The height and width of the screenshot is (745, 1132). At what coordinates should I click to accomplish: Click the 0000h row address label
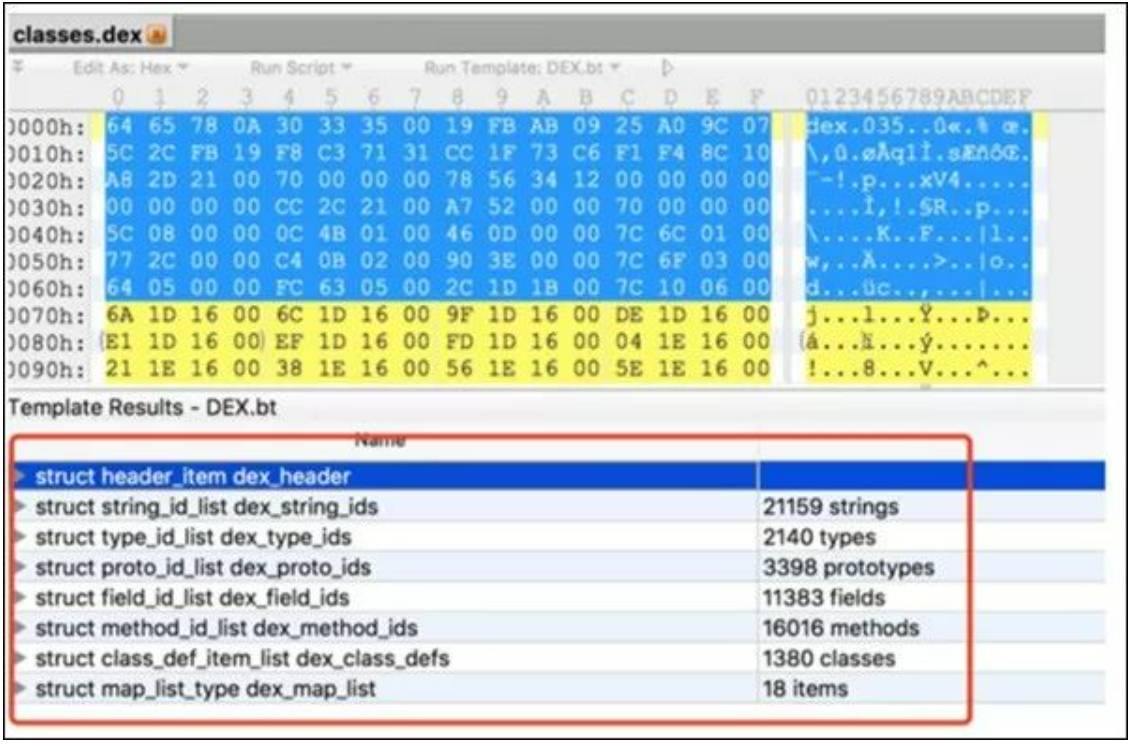(x=45, y=127)
